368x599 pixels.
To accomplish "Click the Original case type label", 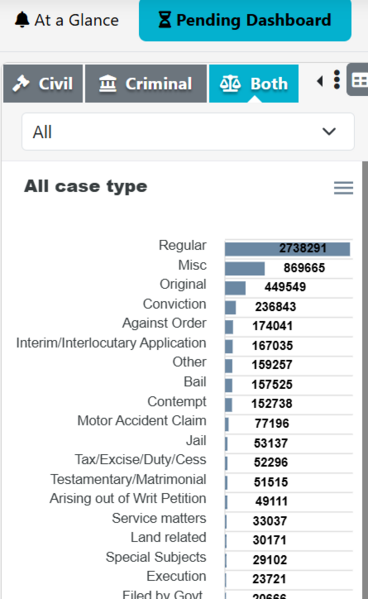I will [183, 284].
